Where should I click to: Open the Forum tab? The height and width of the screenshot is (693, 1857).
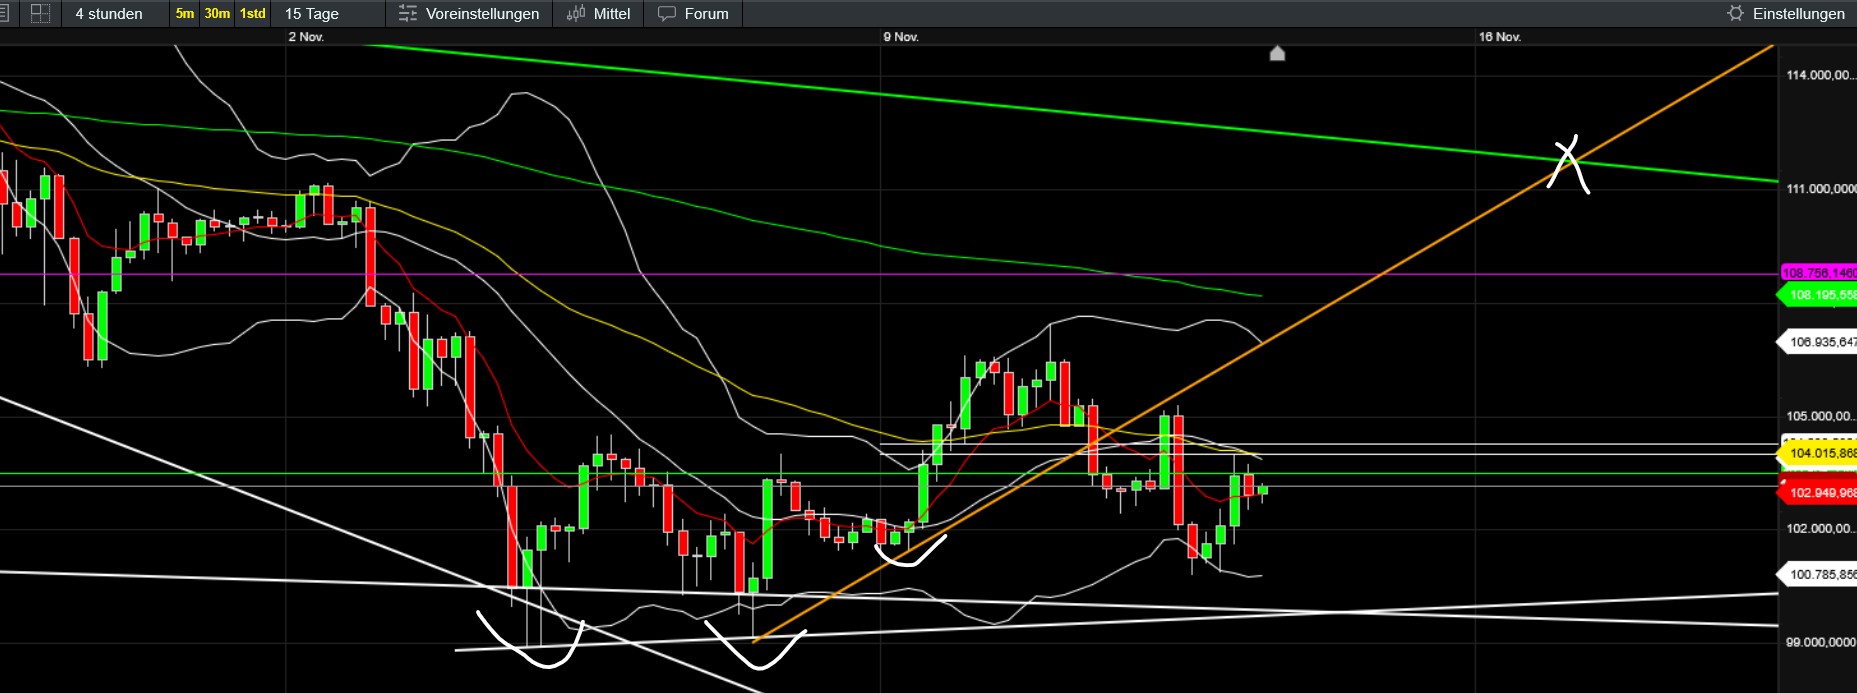click(706, 14)
